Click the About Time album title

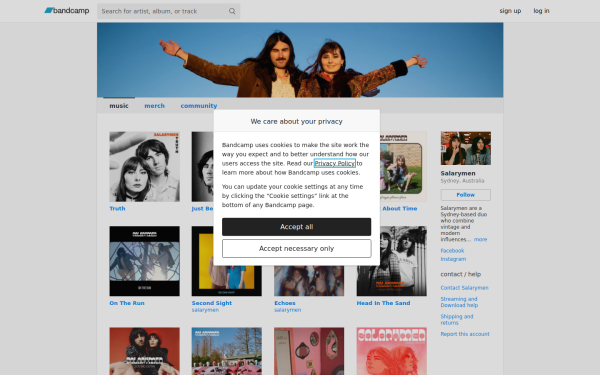point(399,209)
